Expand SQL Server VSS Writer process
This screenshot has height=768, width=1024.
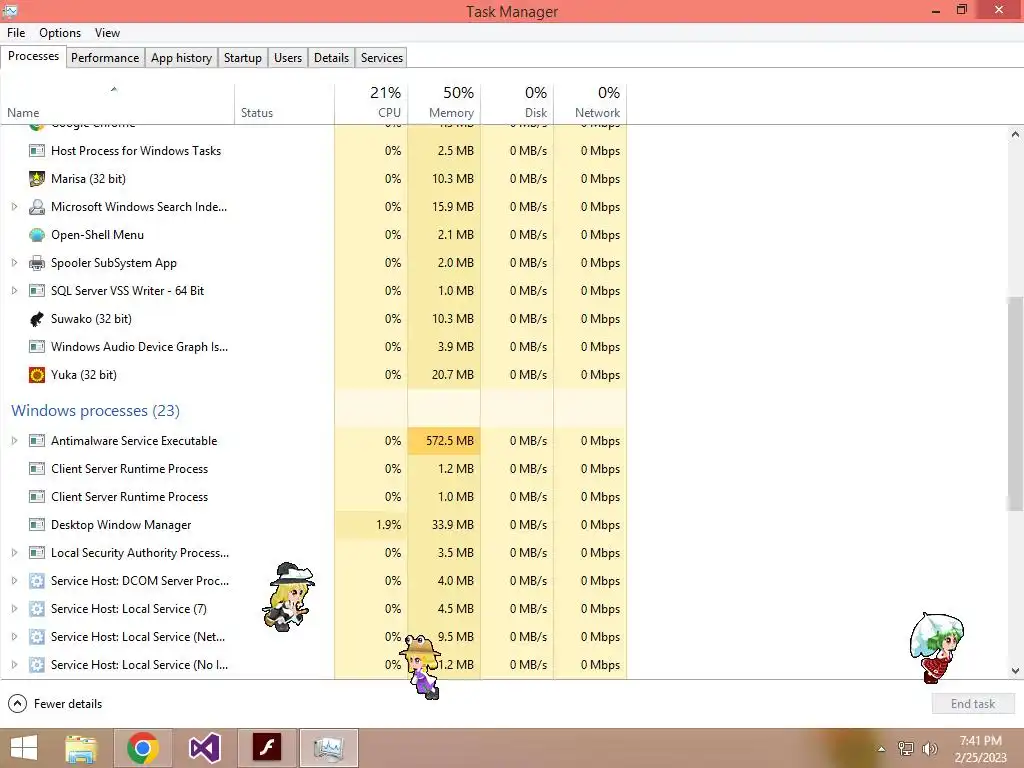tap(14, 291)
